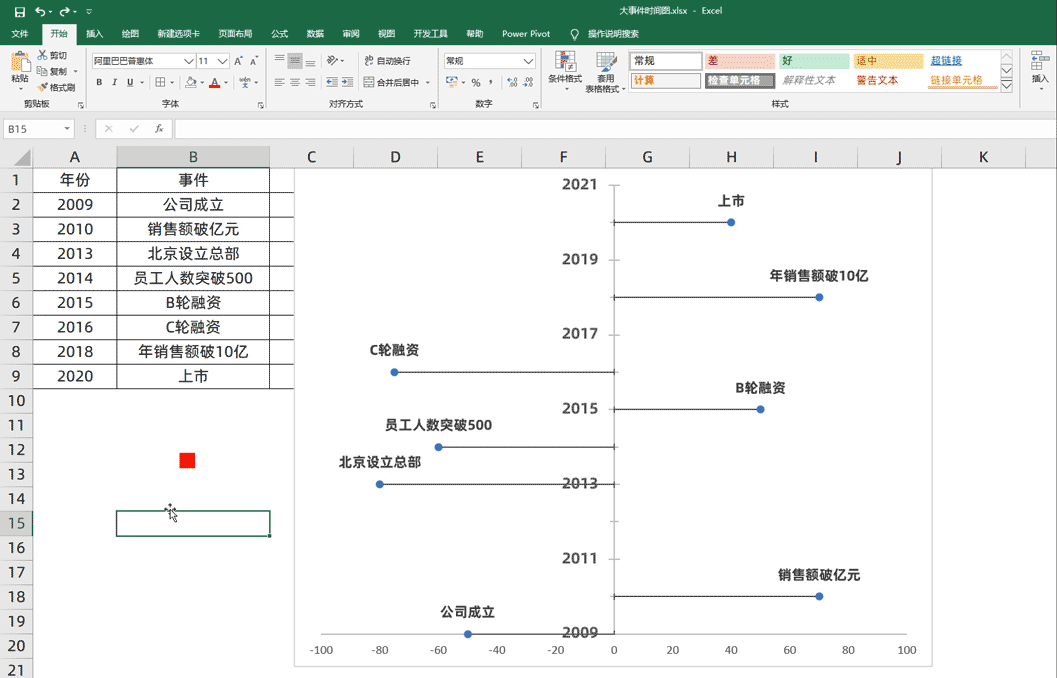
Task: Open Format as Table (套用表格格式) menu
Action: click(x=605, y=72)
